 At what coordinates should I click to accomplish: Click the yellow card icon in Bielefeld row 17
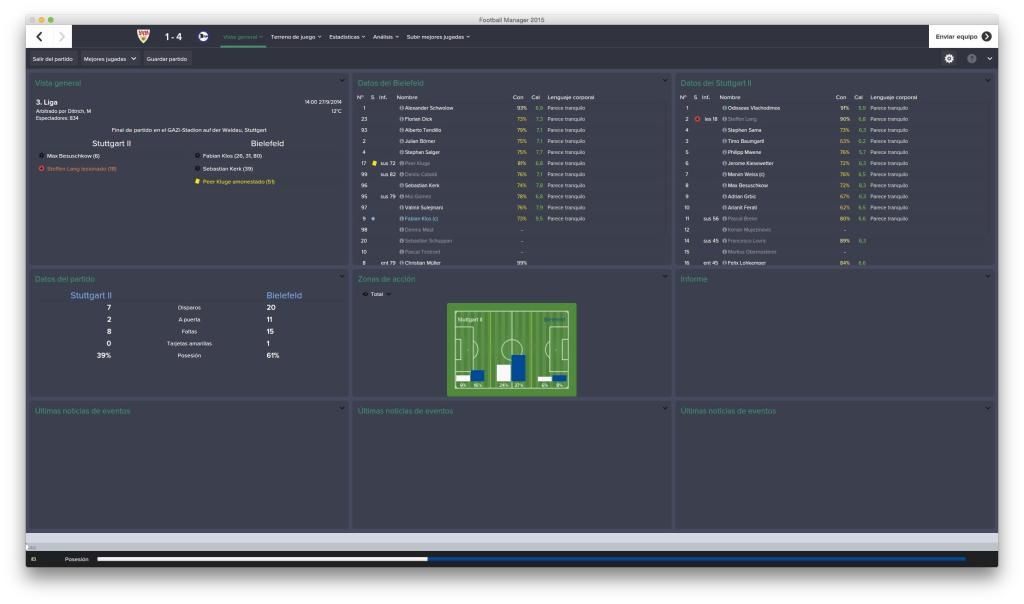tap(374, 163)
